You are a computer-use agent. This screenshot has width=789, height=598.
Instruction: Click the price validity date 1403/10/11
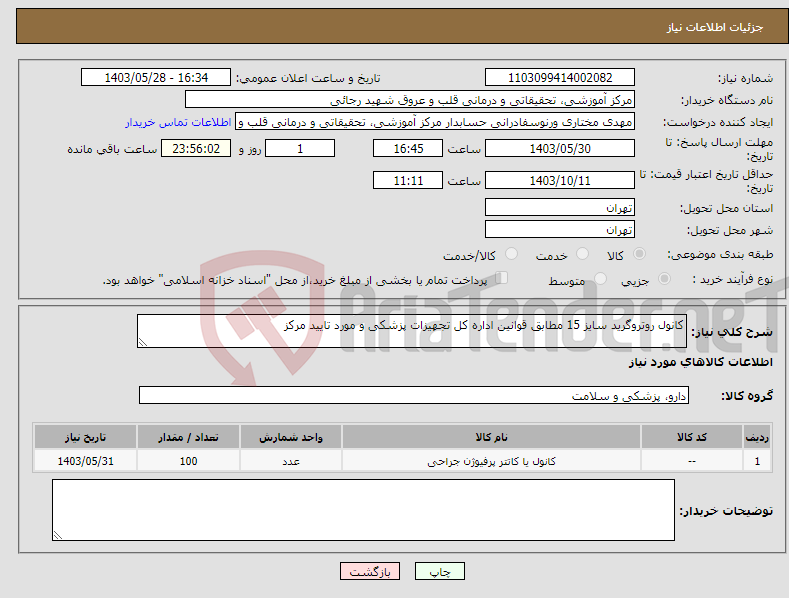click(x=560, y=180)
